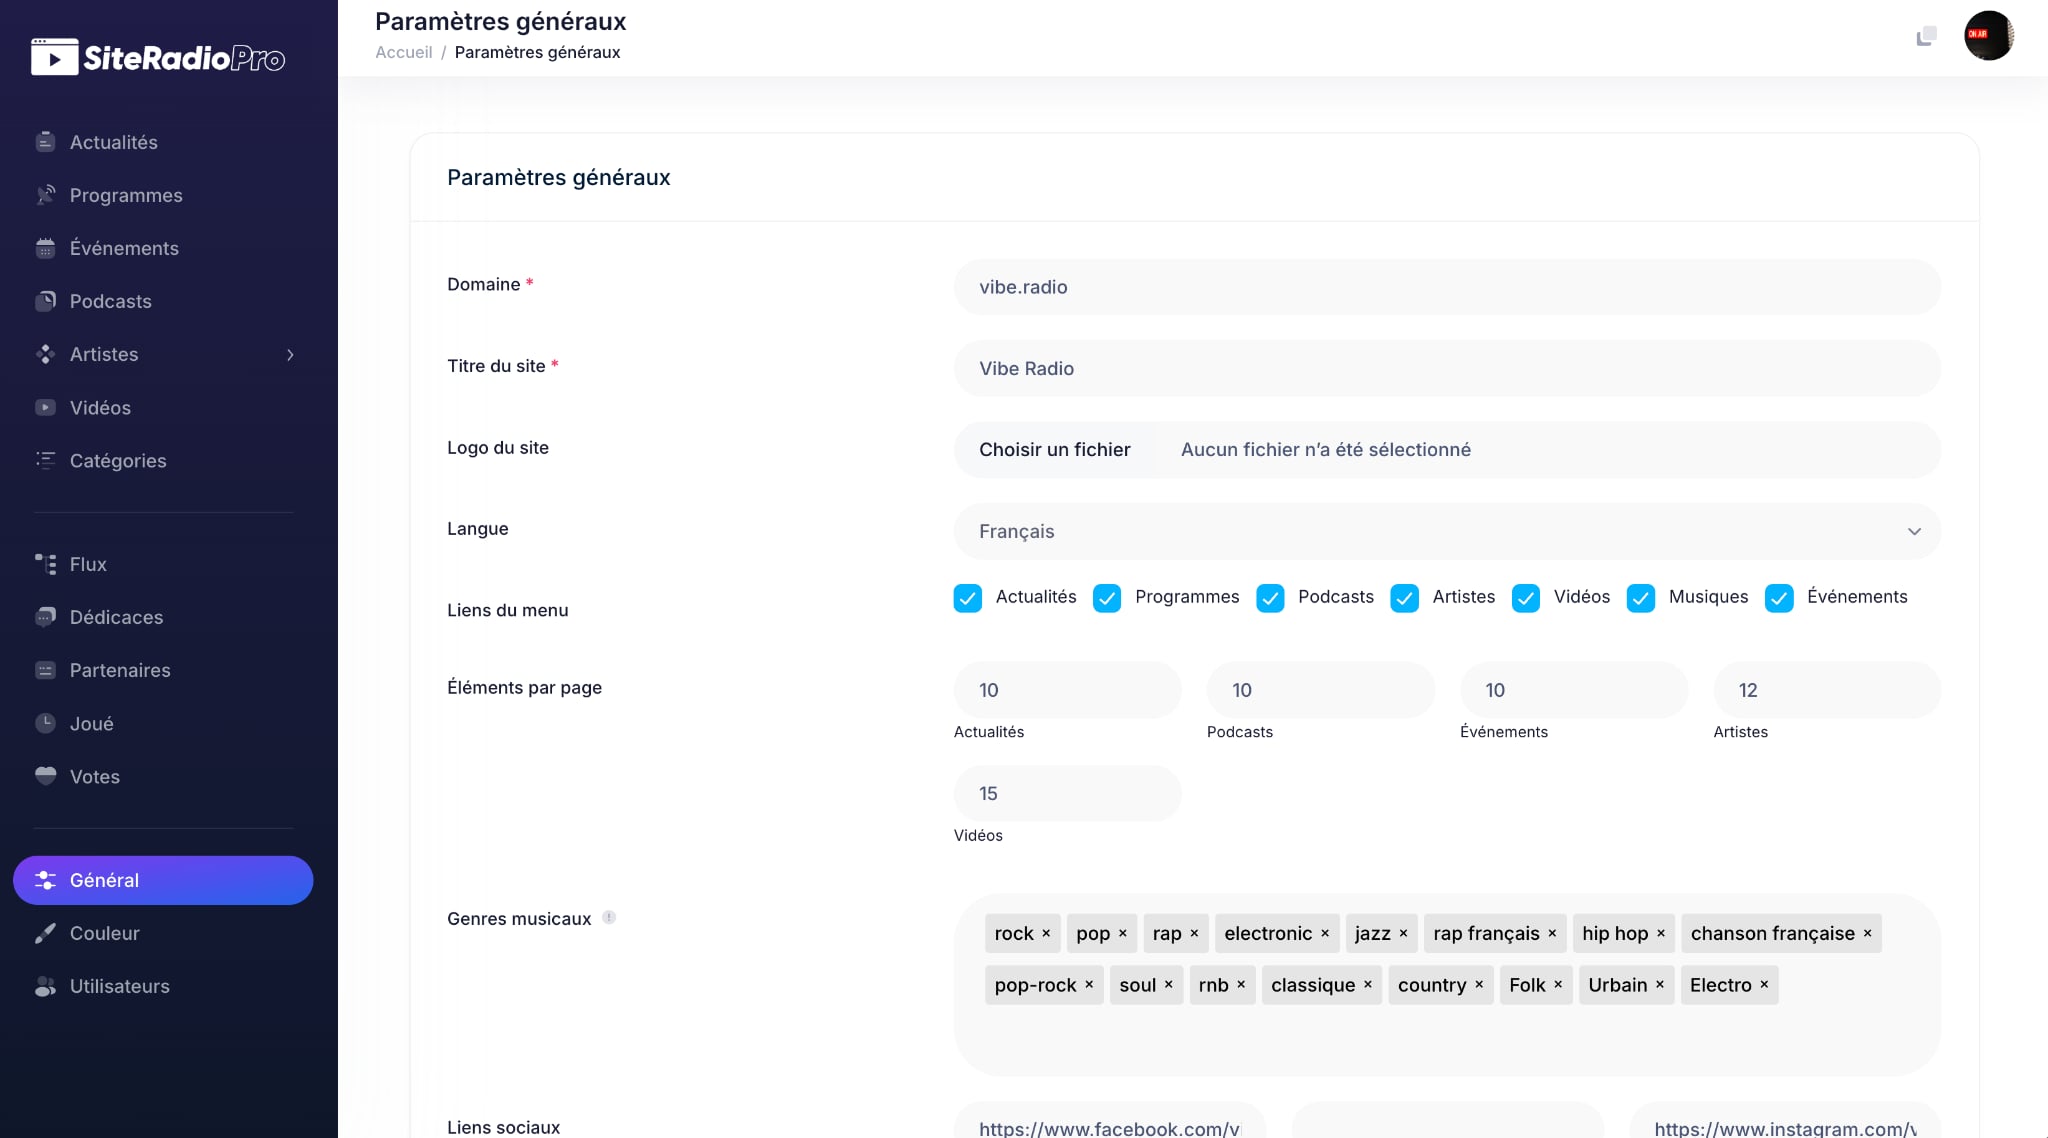Screen dimensions: 2048x1138
Task: Click the window icon beside avatar
Action: pos(1926,37)
